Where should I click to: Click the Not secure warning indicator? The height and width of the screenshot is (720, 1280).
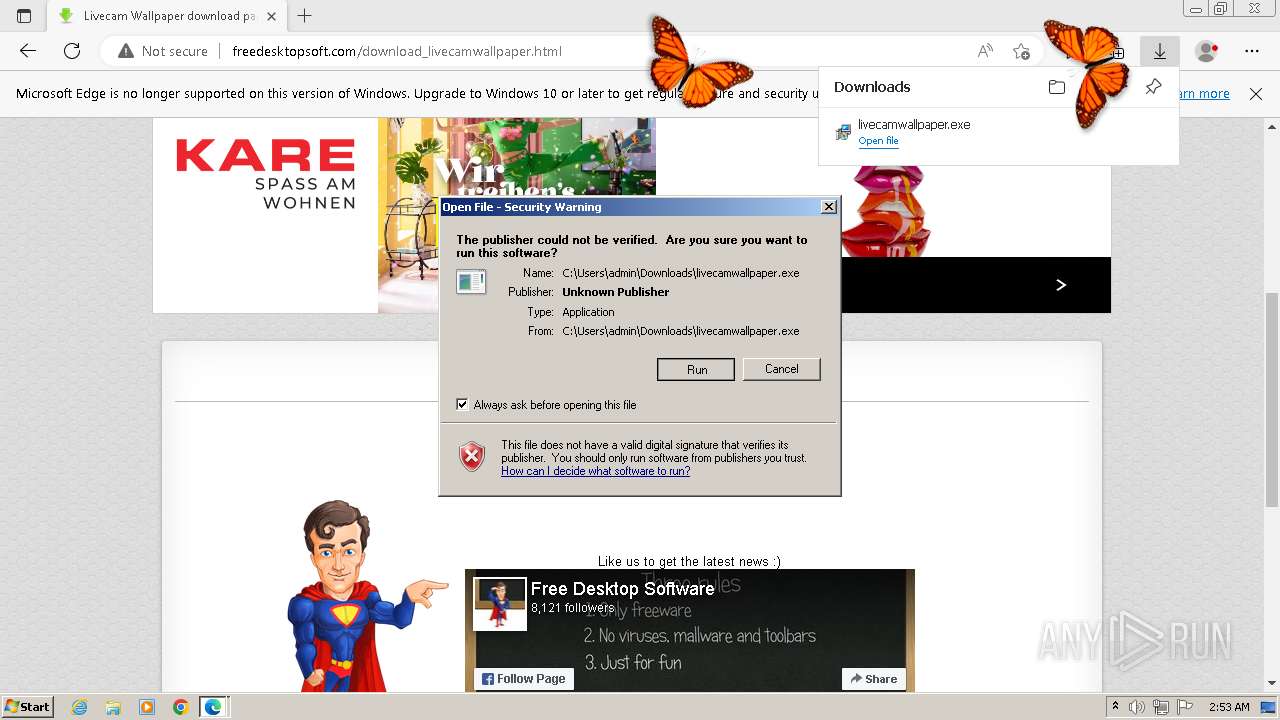163,51
